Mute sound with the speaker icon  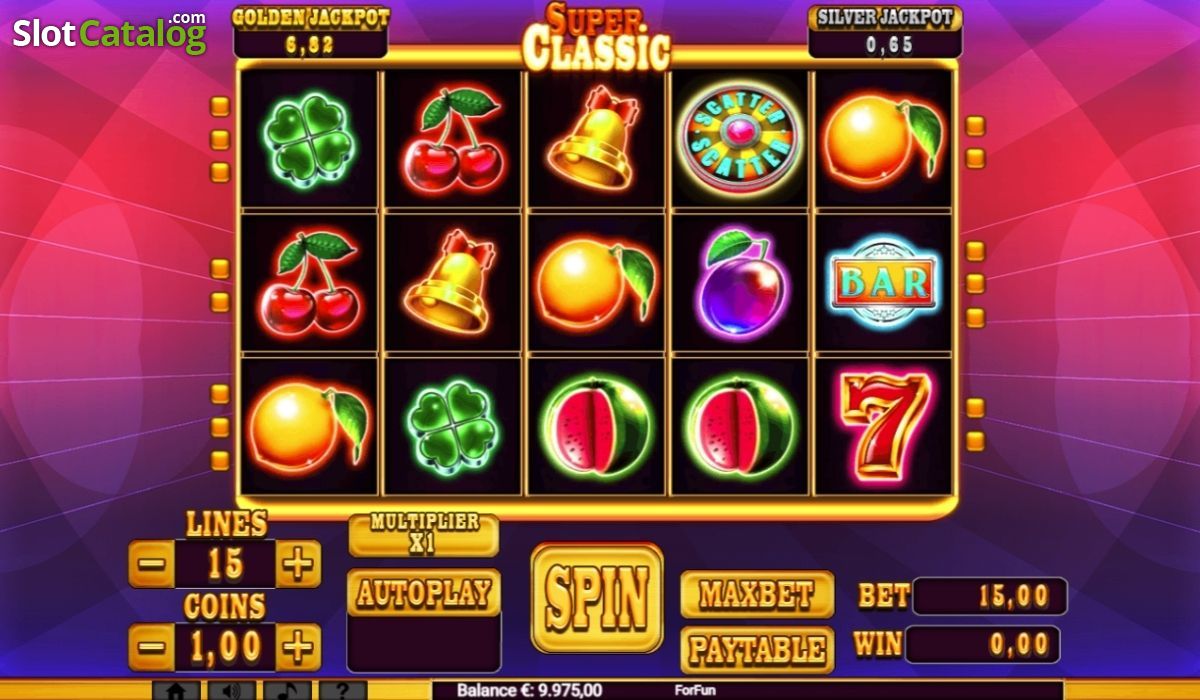(x=232, y=690)
